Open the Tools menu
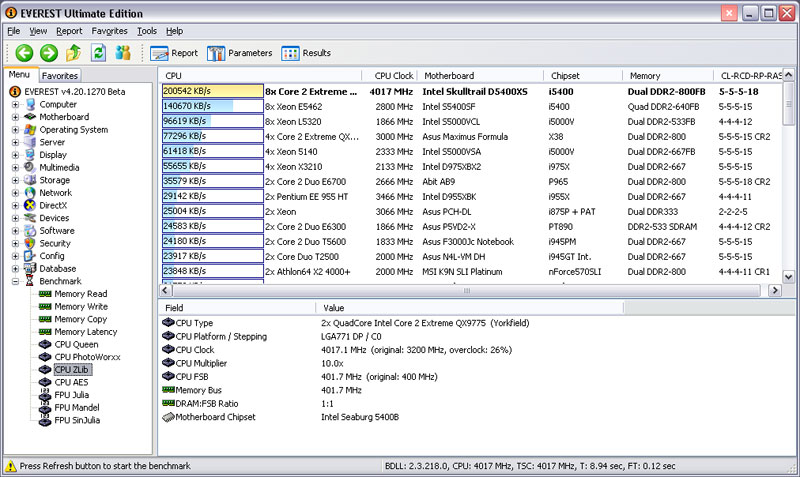Viewport: 800px width, 477px height. click(147, 31)
